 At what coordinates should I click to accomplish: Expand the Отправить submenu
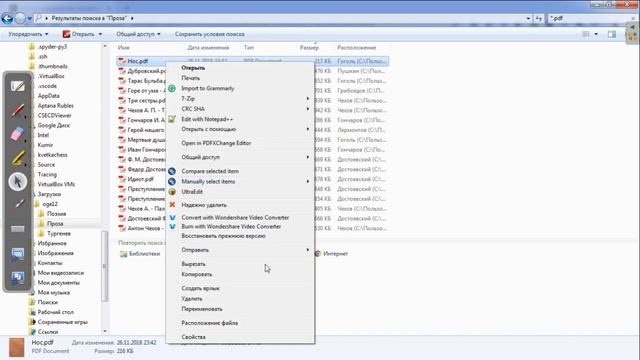tap(240, 250)
